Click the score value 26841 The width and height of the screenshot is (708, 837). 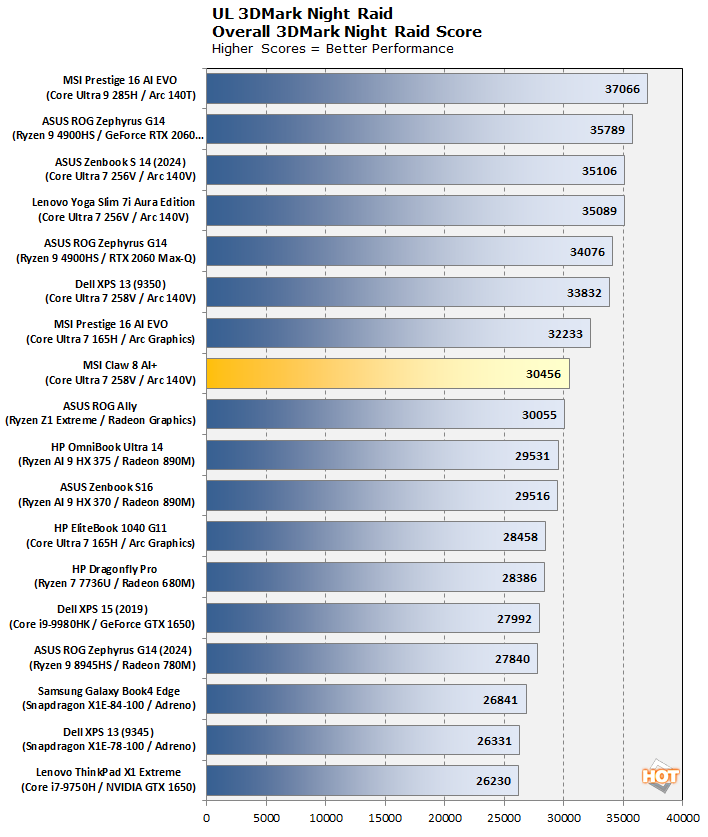(500, 700)
